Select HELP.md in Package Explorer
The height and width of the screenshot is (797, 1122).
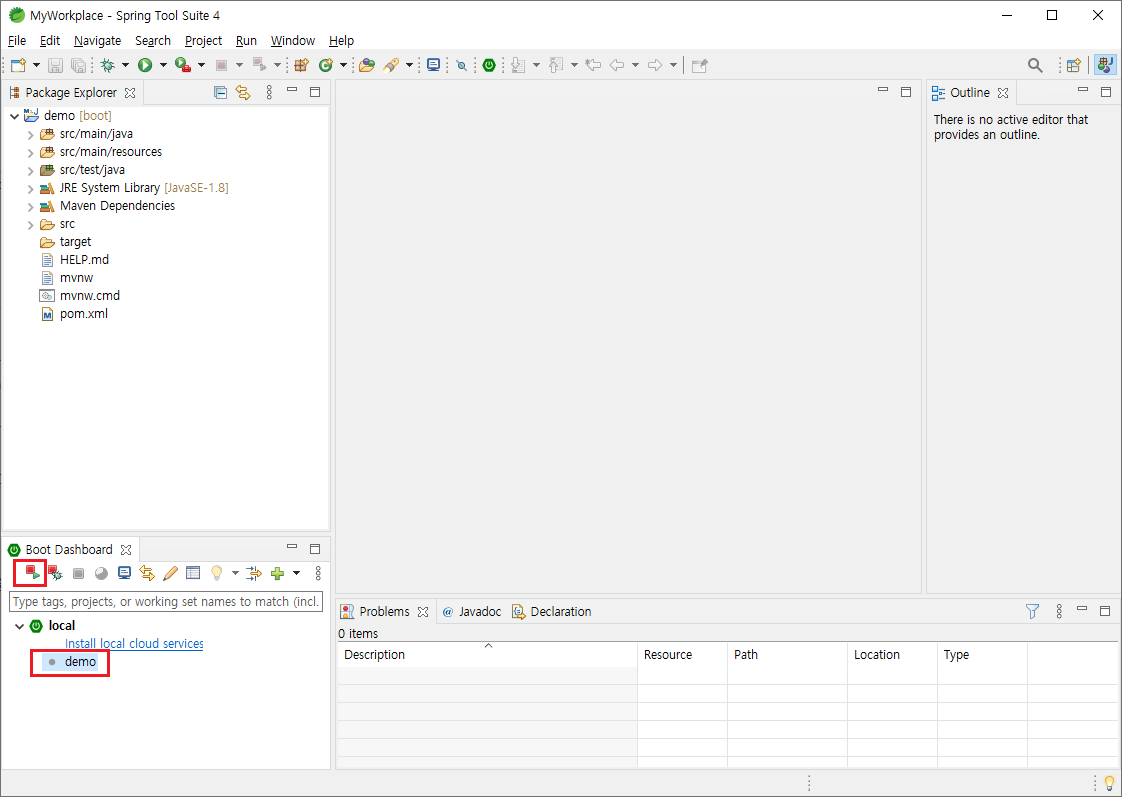84,260
